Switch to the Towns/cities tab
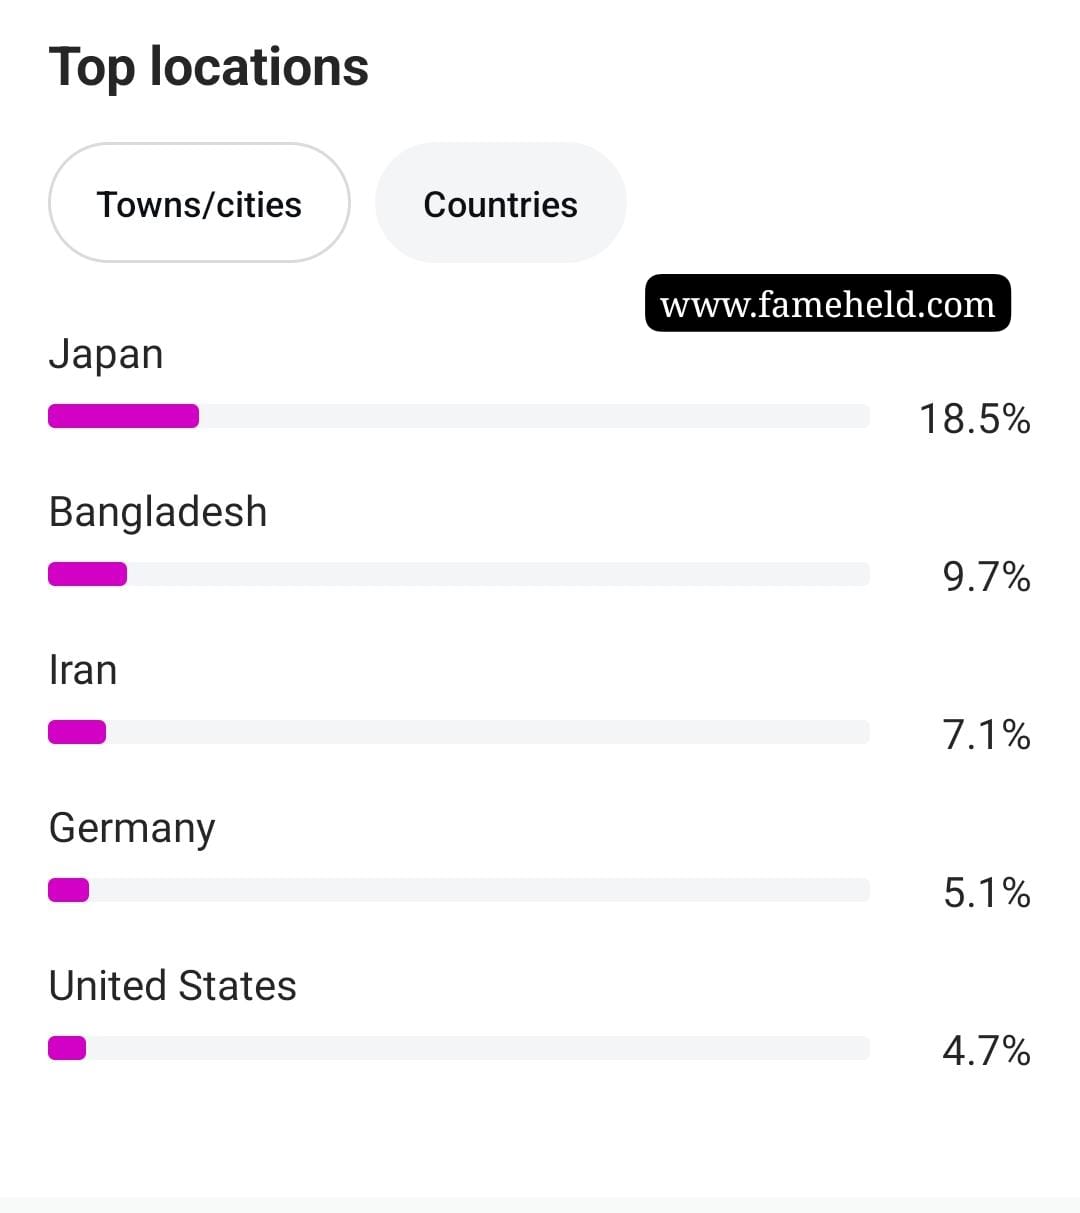The height and width of the screenshot is (1213, 1080). pyautogui.click(x=199, y=203)
